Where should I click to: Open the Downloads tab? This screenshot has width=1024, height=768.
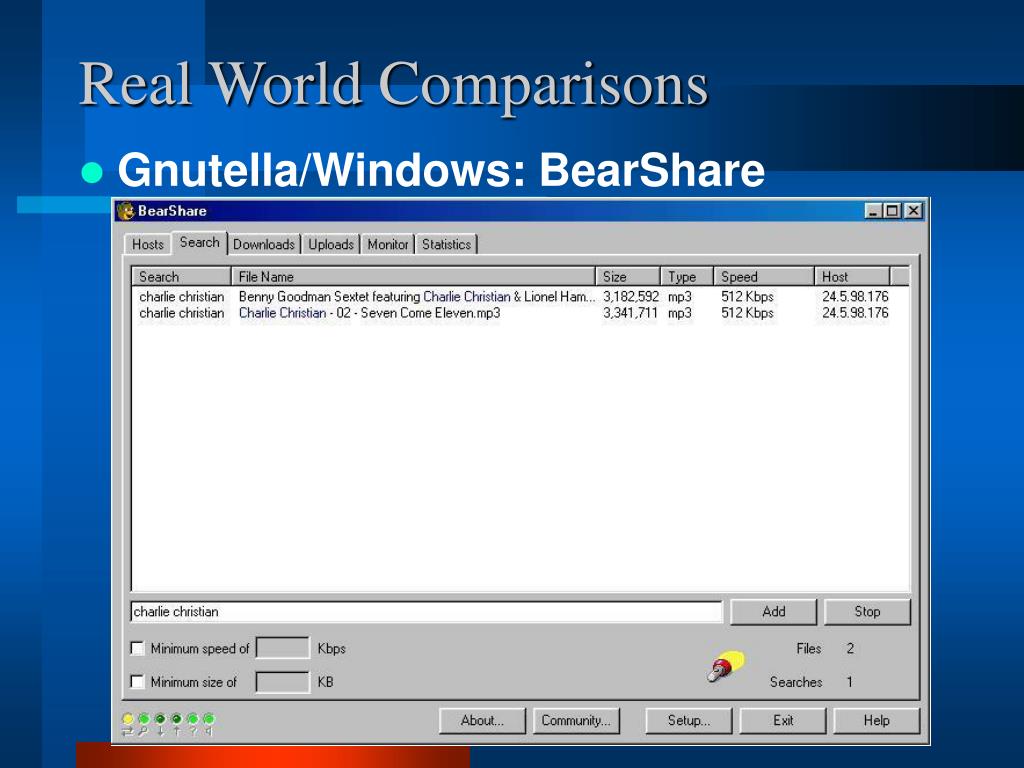pyautogui.click(x=264, y=244)
